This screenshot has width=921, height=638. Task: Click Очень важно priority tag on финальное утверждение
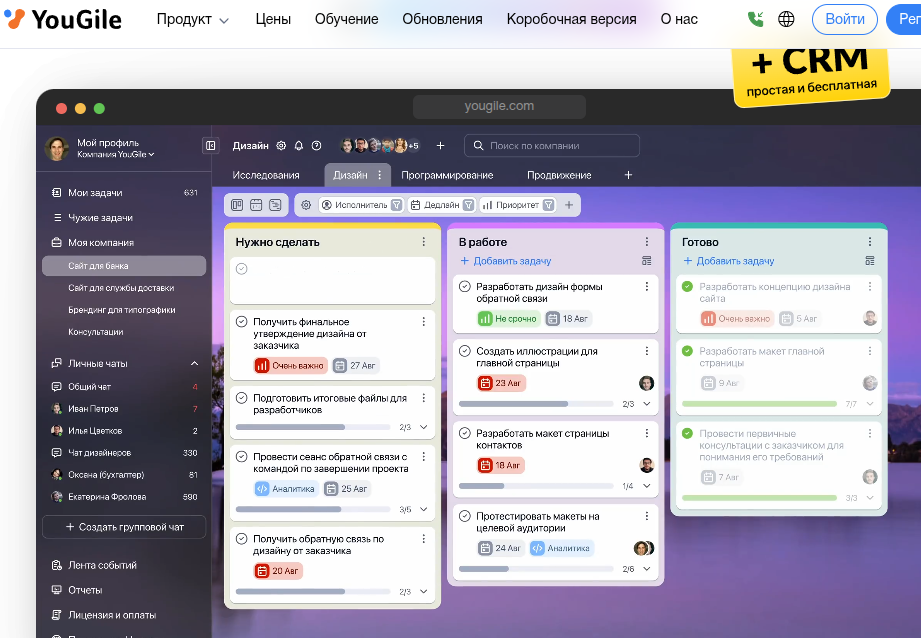pyautogui.click(x=290, y=365)
